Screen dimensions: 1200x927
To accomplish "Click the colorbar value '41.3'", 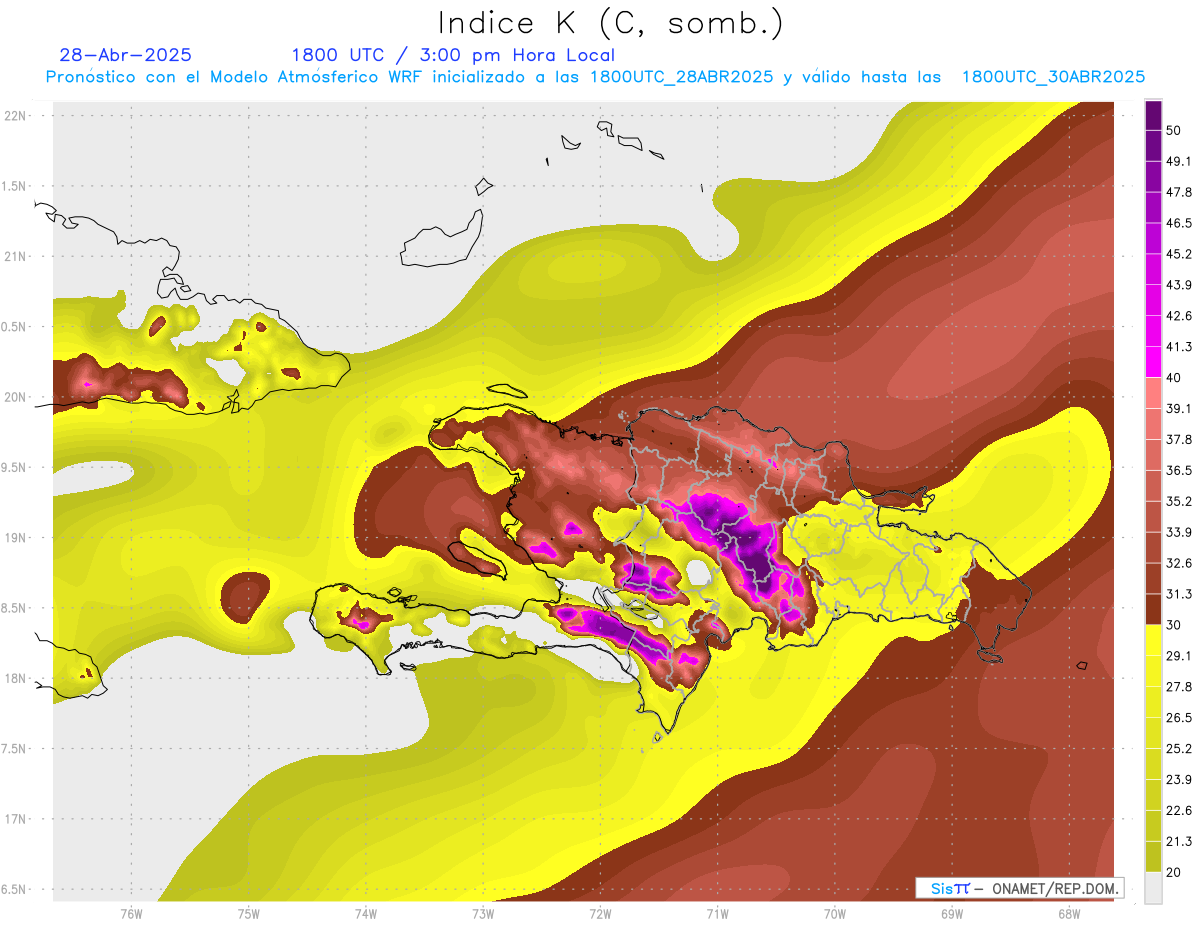I will point(1178,347).
